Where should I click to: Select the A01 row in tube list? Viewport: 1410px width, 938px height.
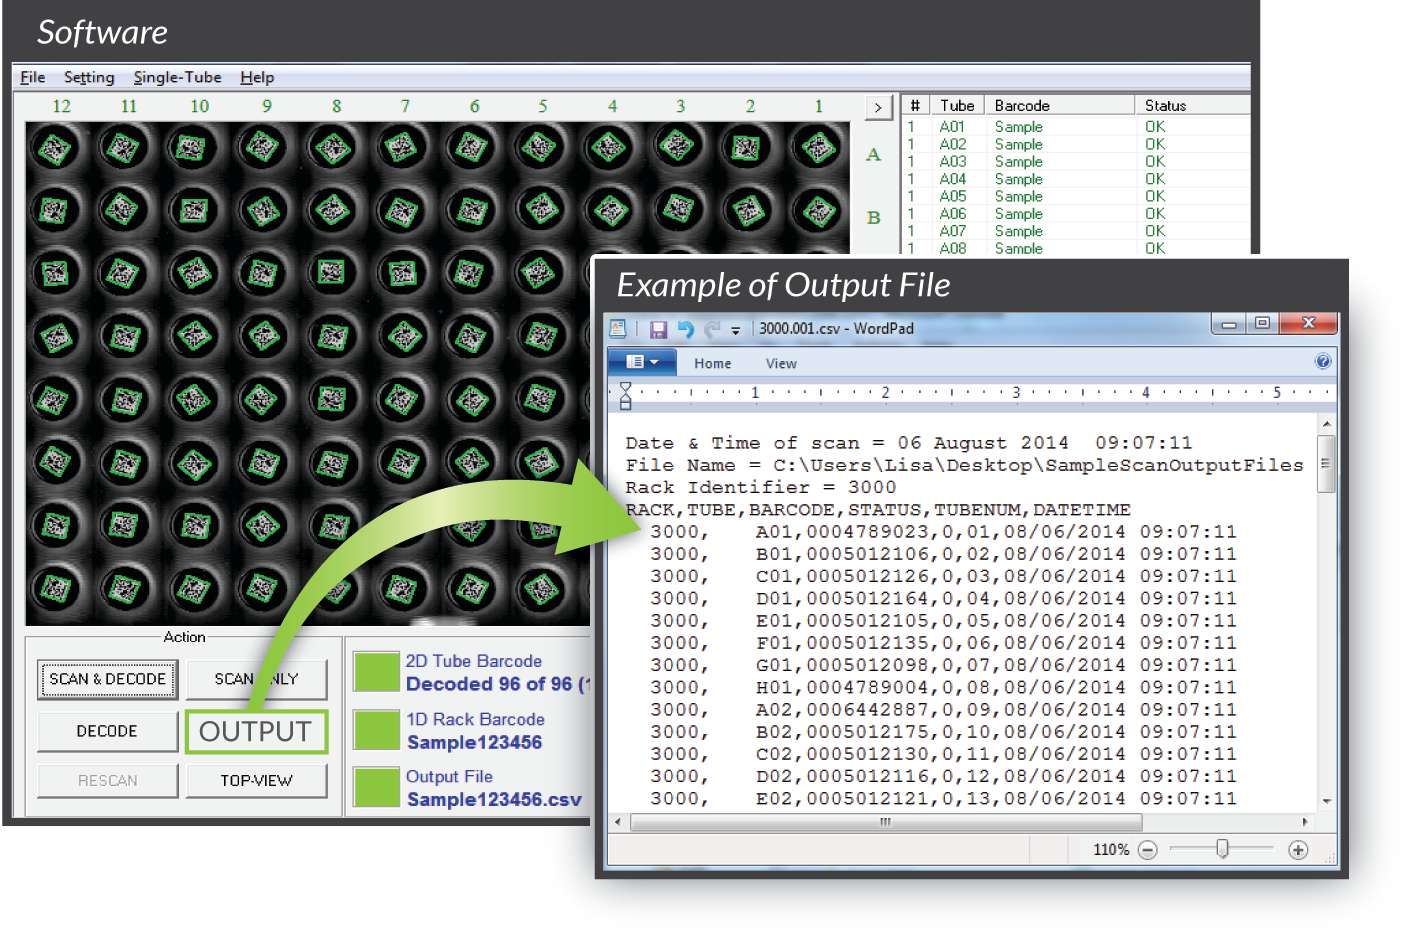point(1018,127)
